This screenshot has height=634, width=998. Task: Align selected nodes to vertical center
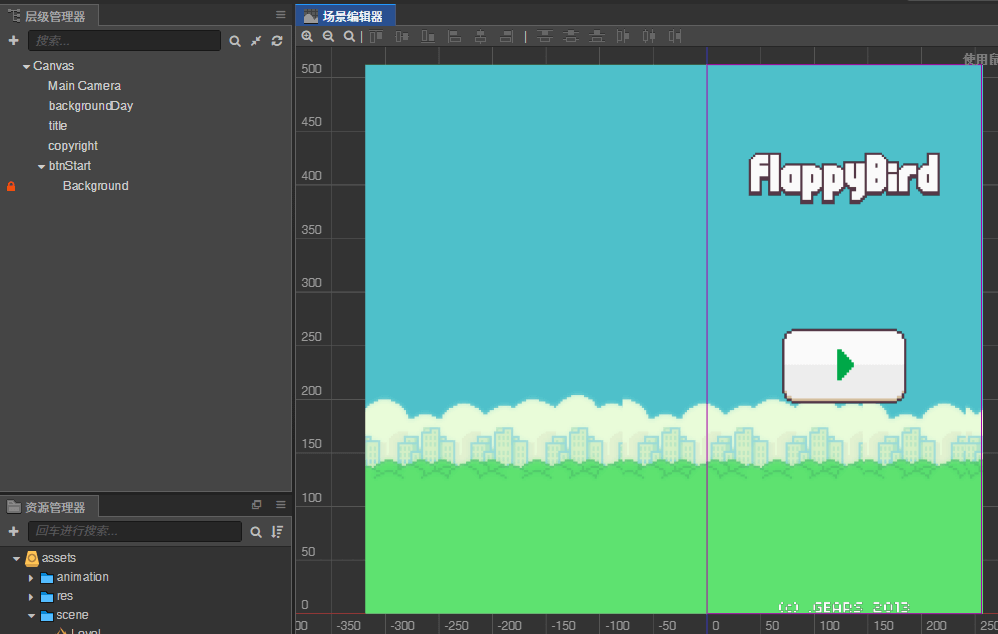[x=402, y=36]
